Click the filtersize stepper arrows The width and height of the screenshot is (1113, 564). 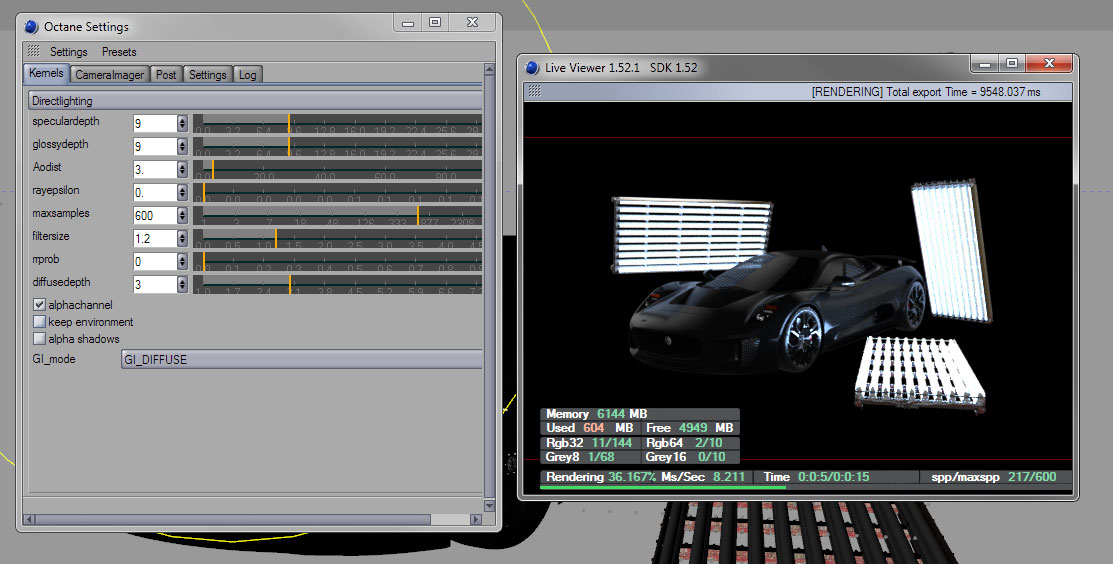(x=182, y=238)
